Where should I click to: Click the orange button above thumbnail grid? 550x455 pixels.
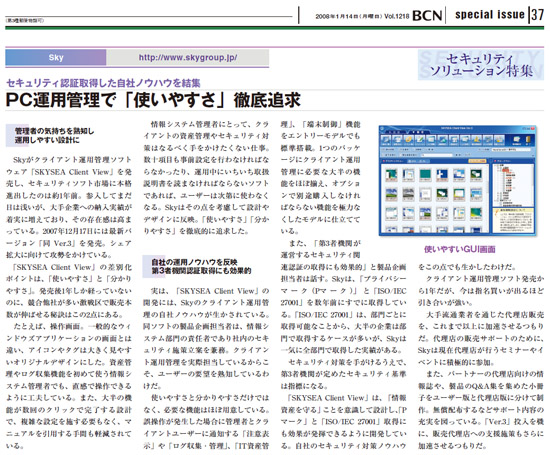click(x=477, y=161)
